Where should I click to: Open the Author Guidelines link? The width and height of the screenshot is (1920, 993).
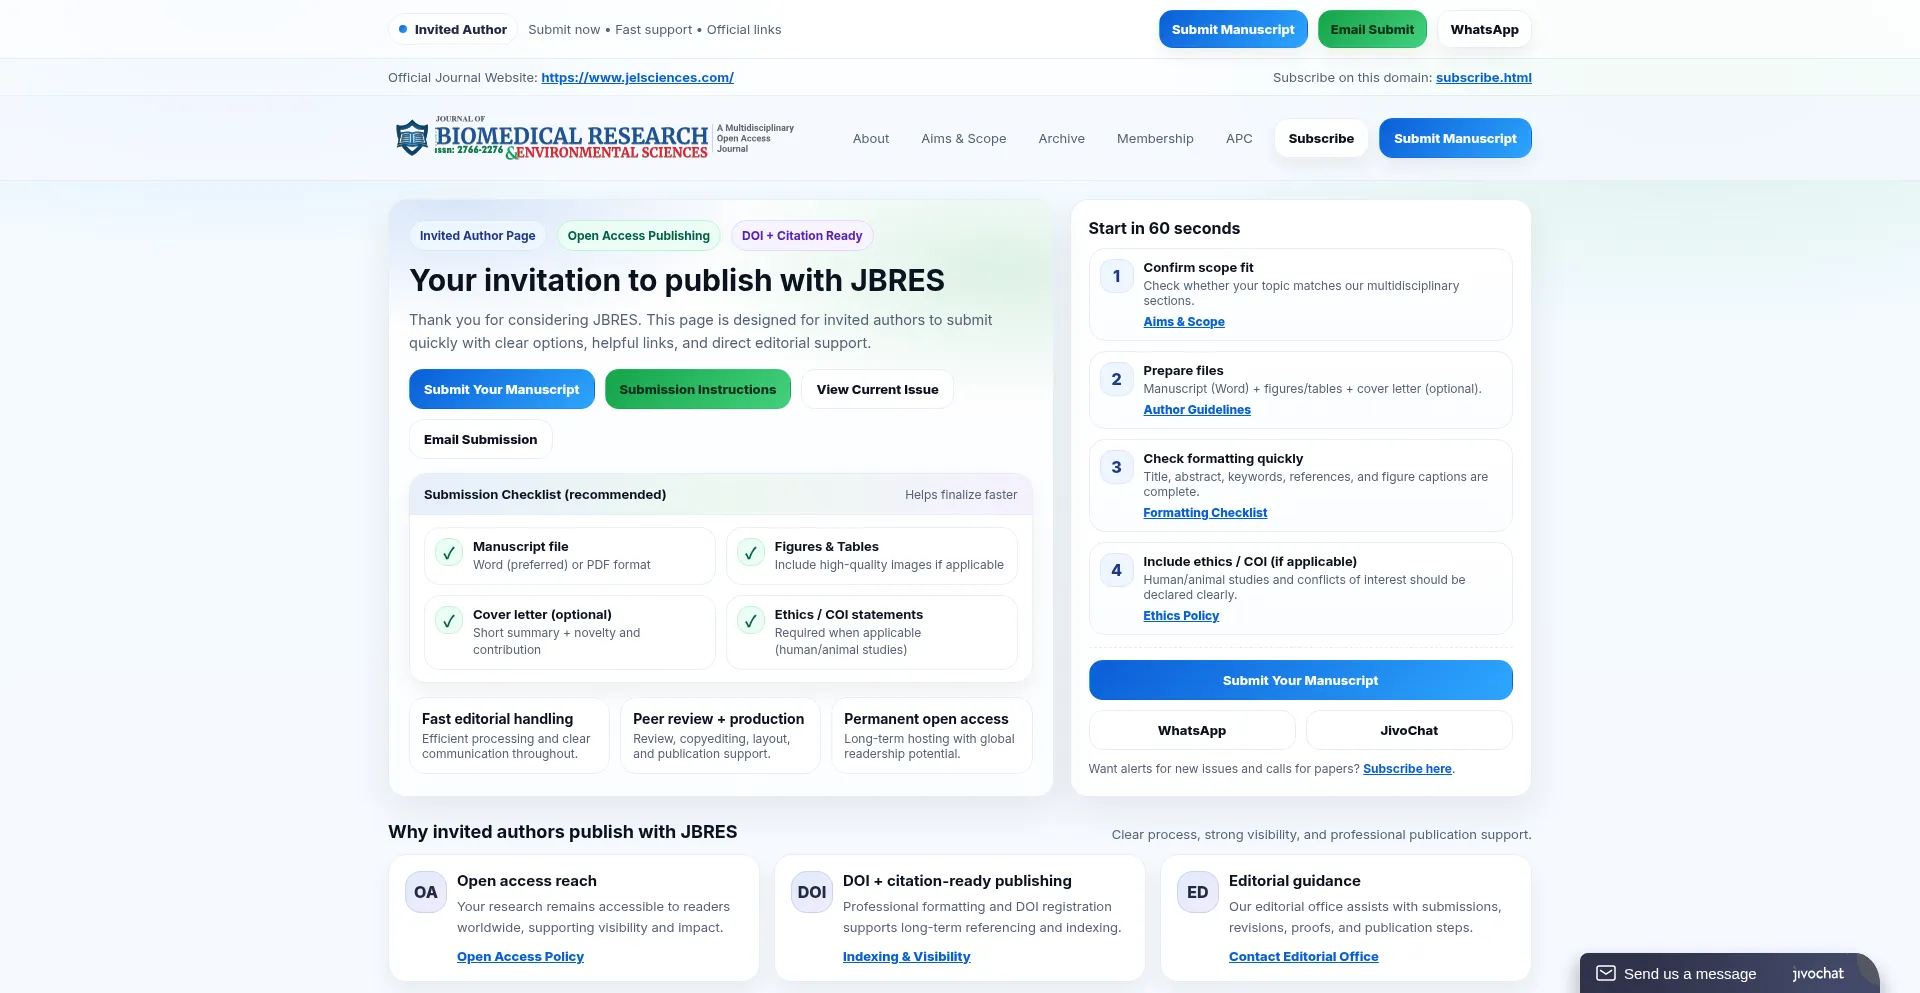tap(1197, 409)
